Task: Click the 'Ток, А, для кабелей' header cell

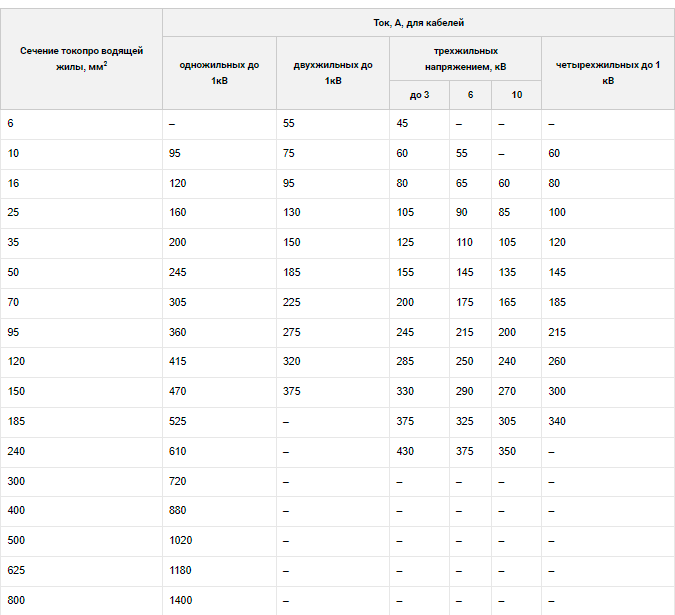Action: (418, 23)
